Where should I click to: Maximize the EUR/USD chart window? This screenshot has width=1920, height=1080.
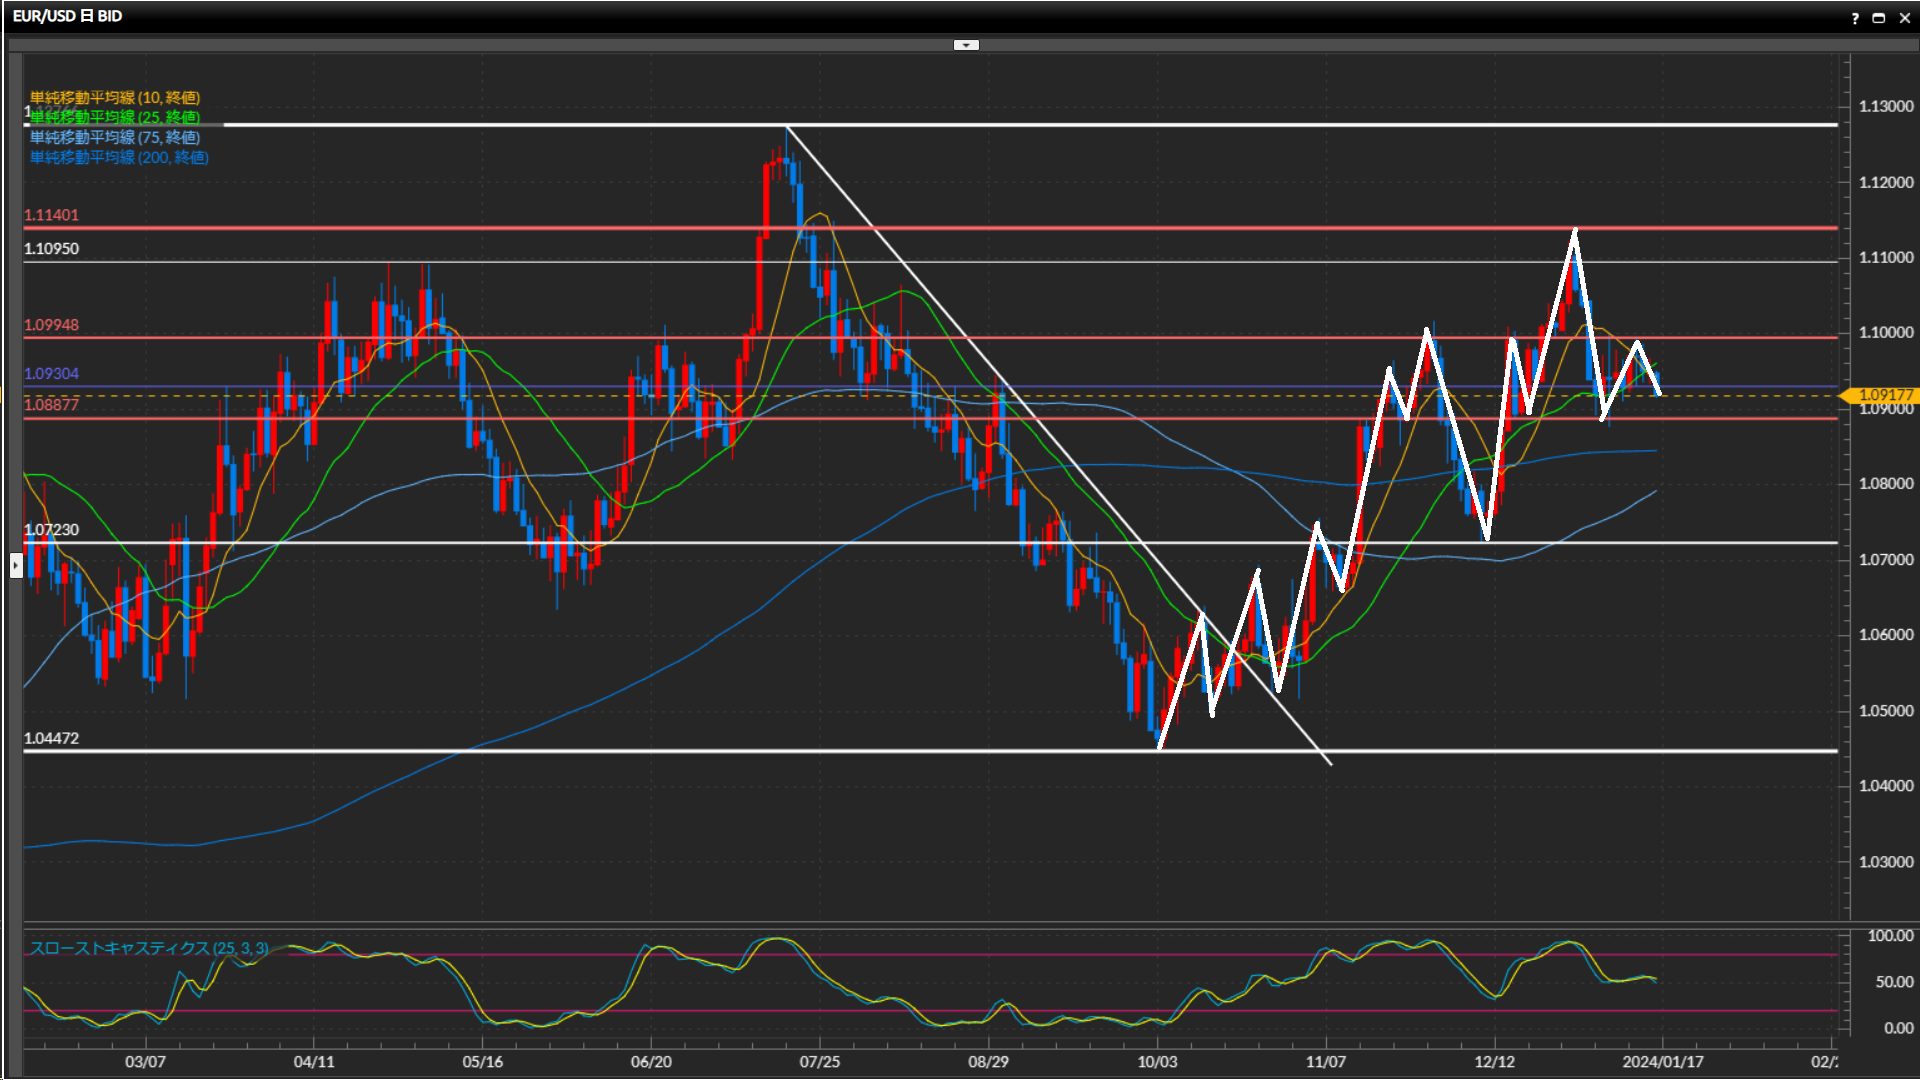(x=1879, y=18)
